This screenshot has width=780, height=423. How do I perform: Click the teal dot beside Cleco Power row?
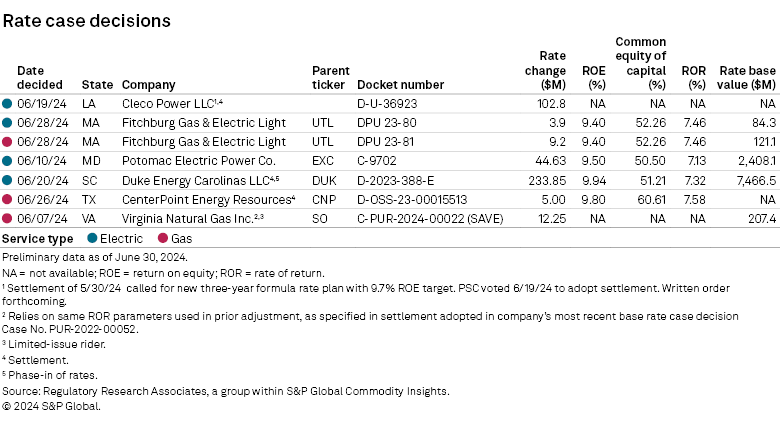tap(8, 103)
